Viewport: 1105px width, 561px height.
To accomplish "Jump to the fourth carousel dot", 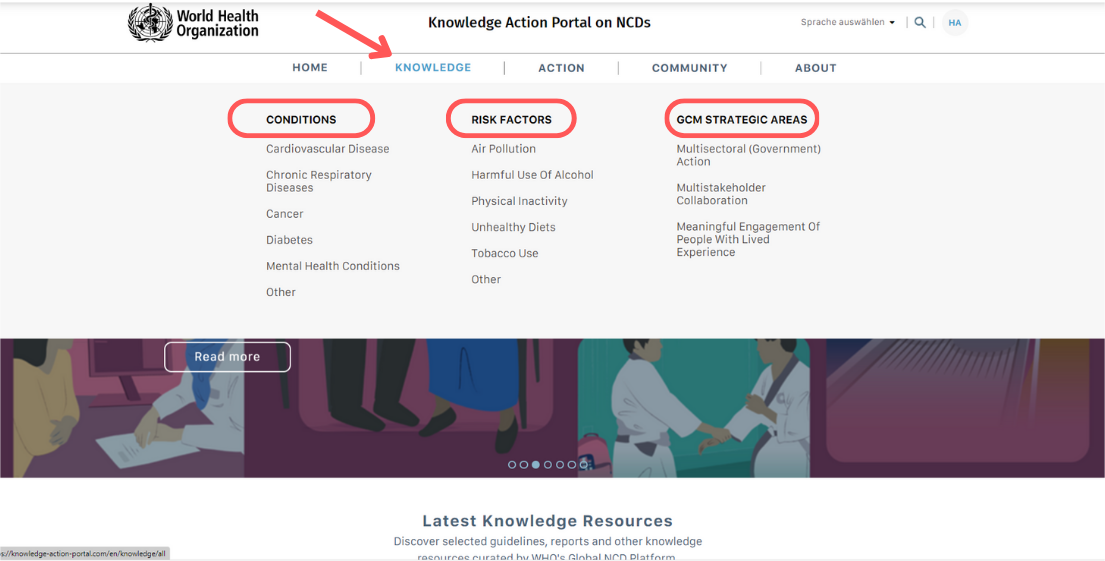I will [548, 465].
